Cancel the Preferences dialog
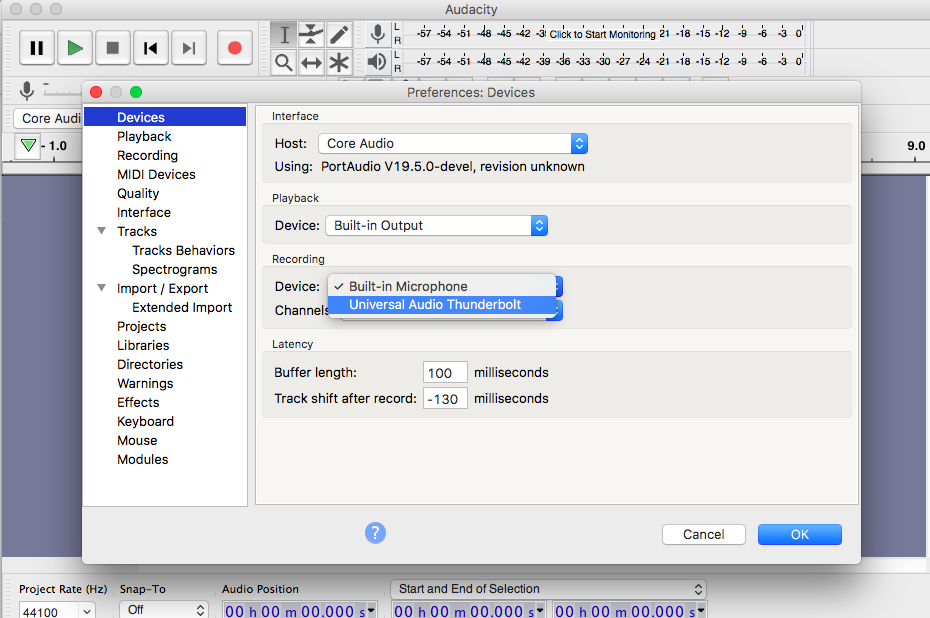 pyautogui.click(x=703, y=534)
